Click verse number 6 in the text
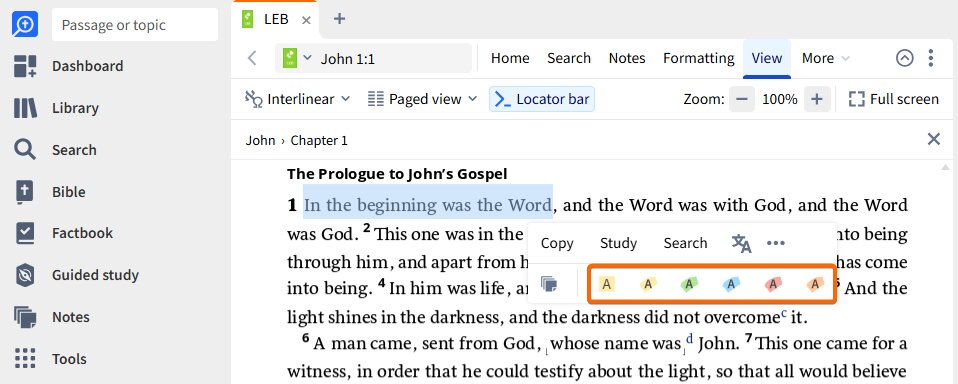 (305, 338)
